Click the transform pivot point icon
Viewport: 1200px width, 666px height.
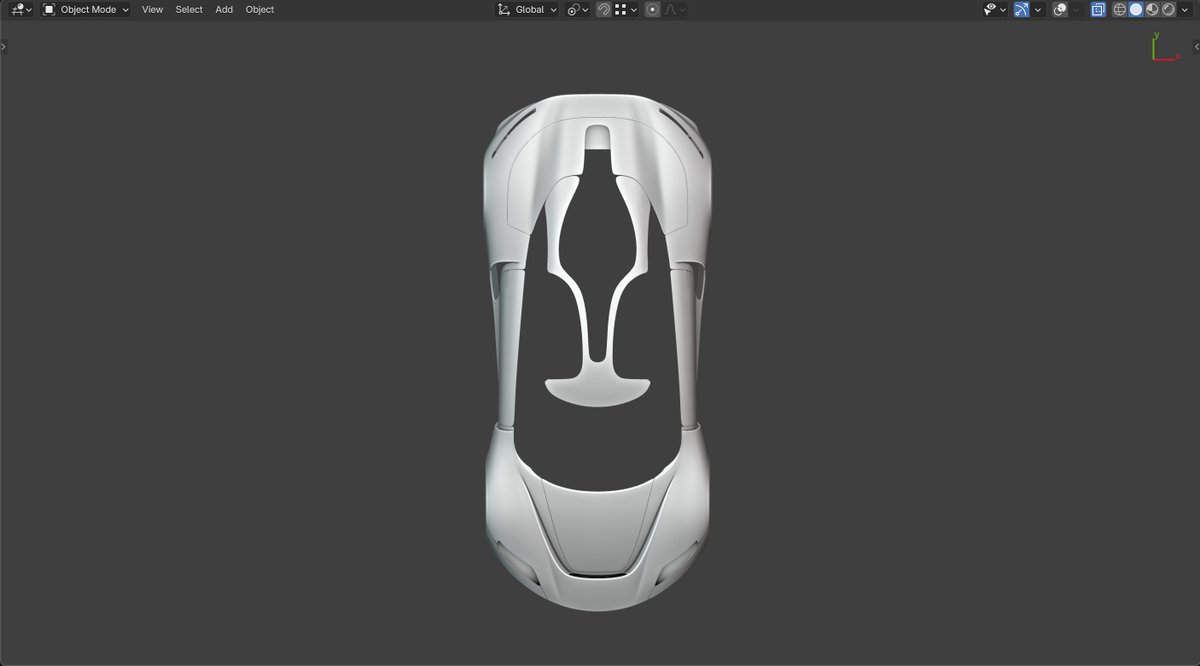[573, 9]
